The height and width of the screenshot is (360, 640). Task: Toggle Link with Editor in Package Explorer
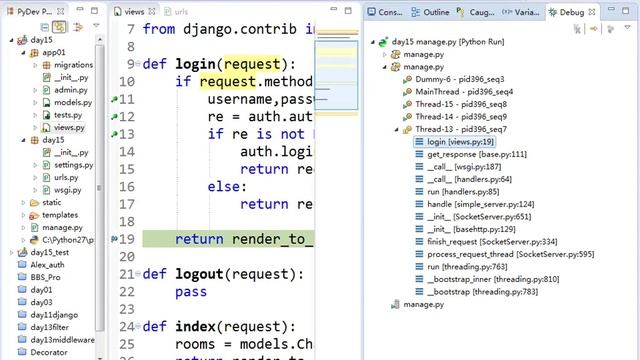60,27
